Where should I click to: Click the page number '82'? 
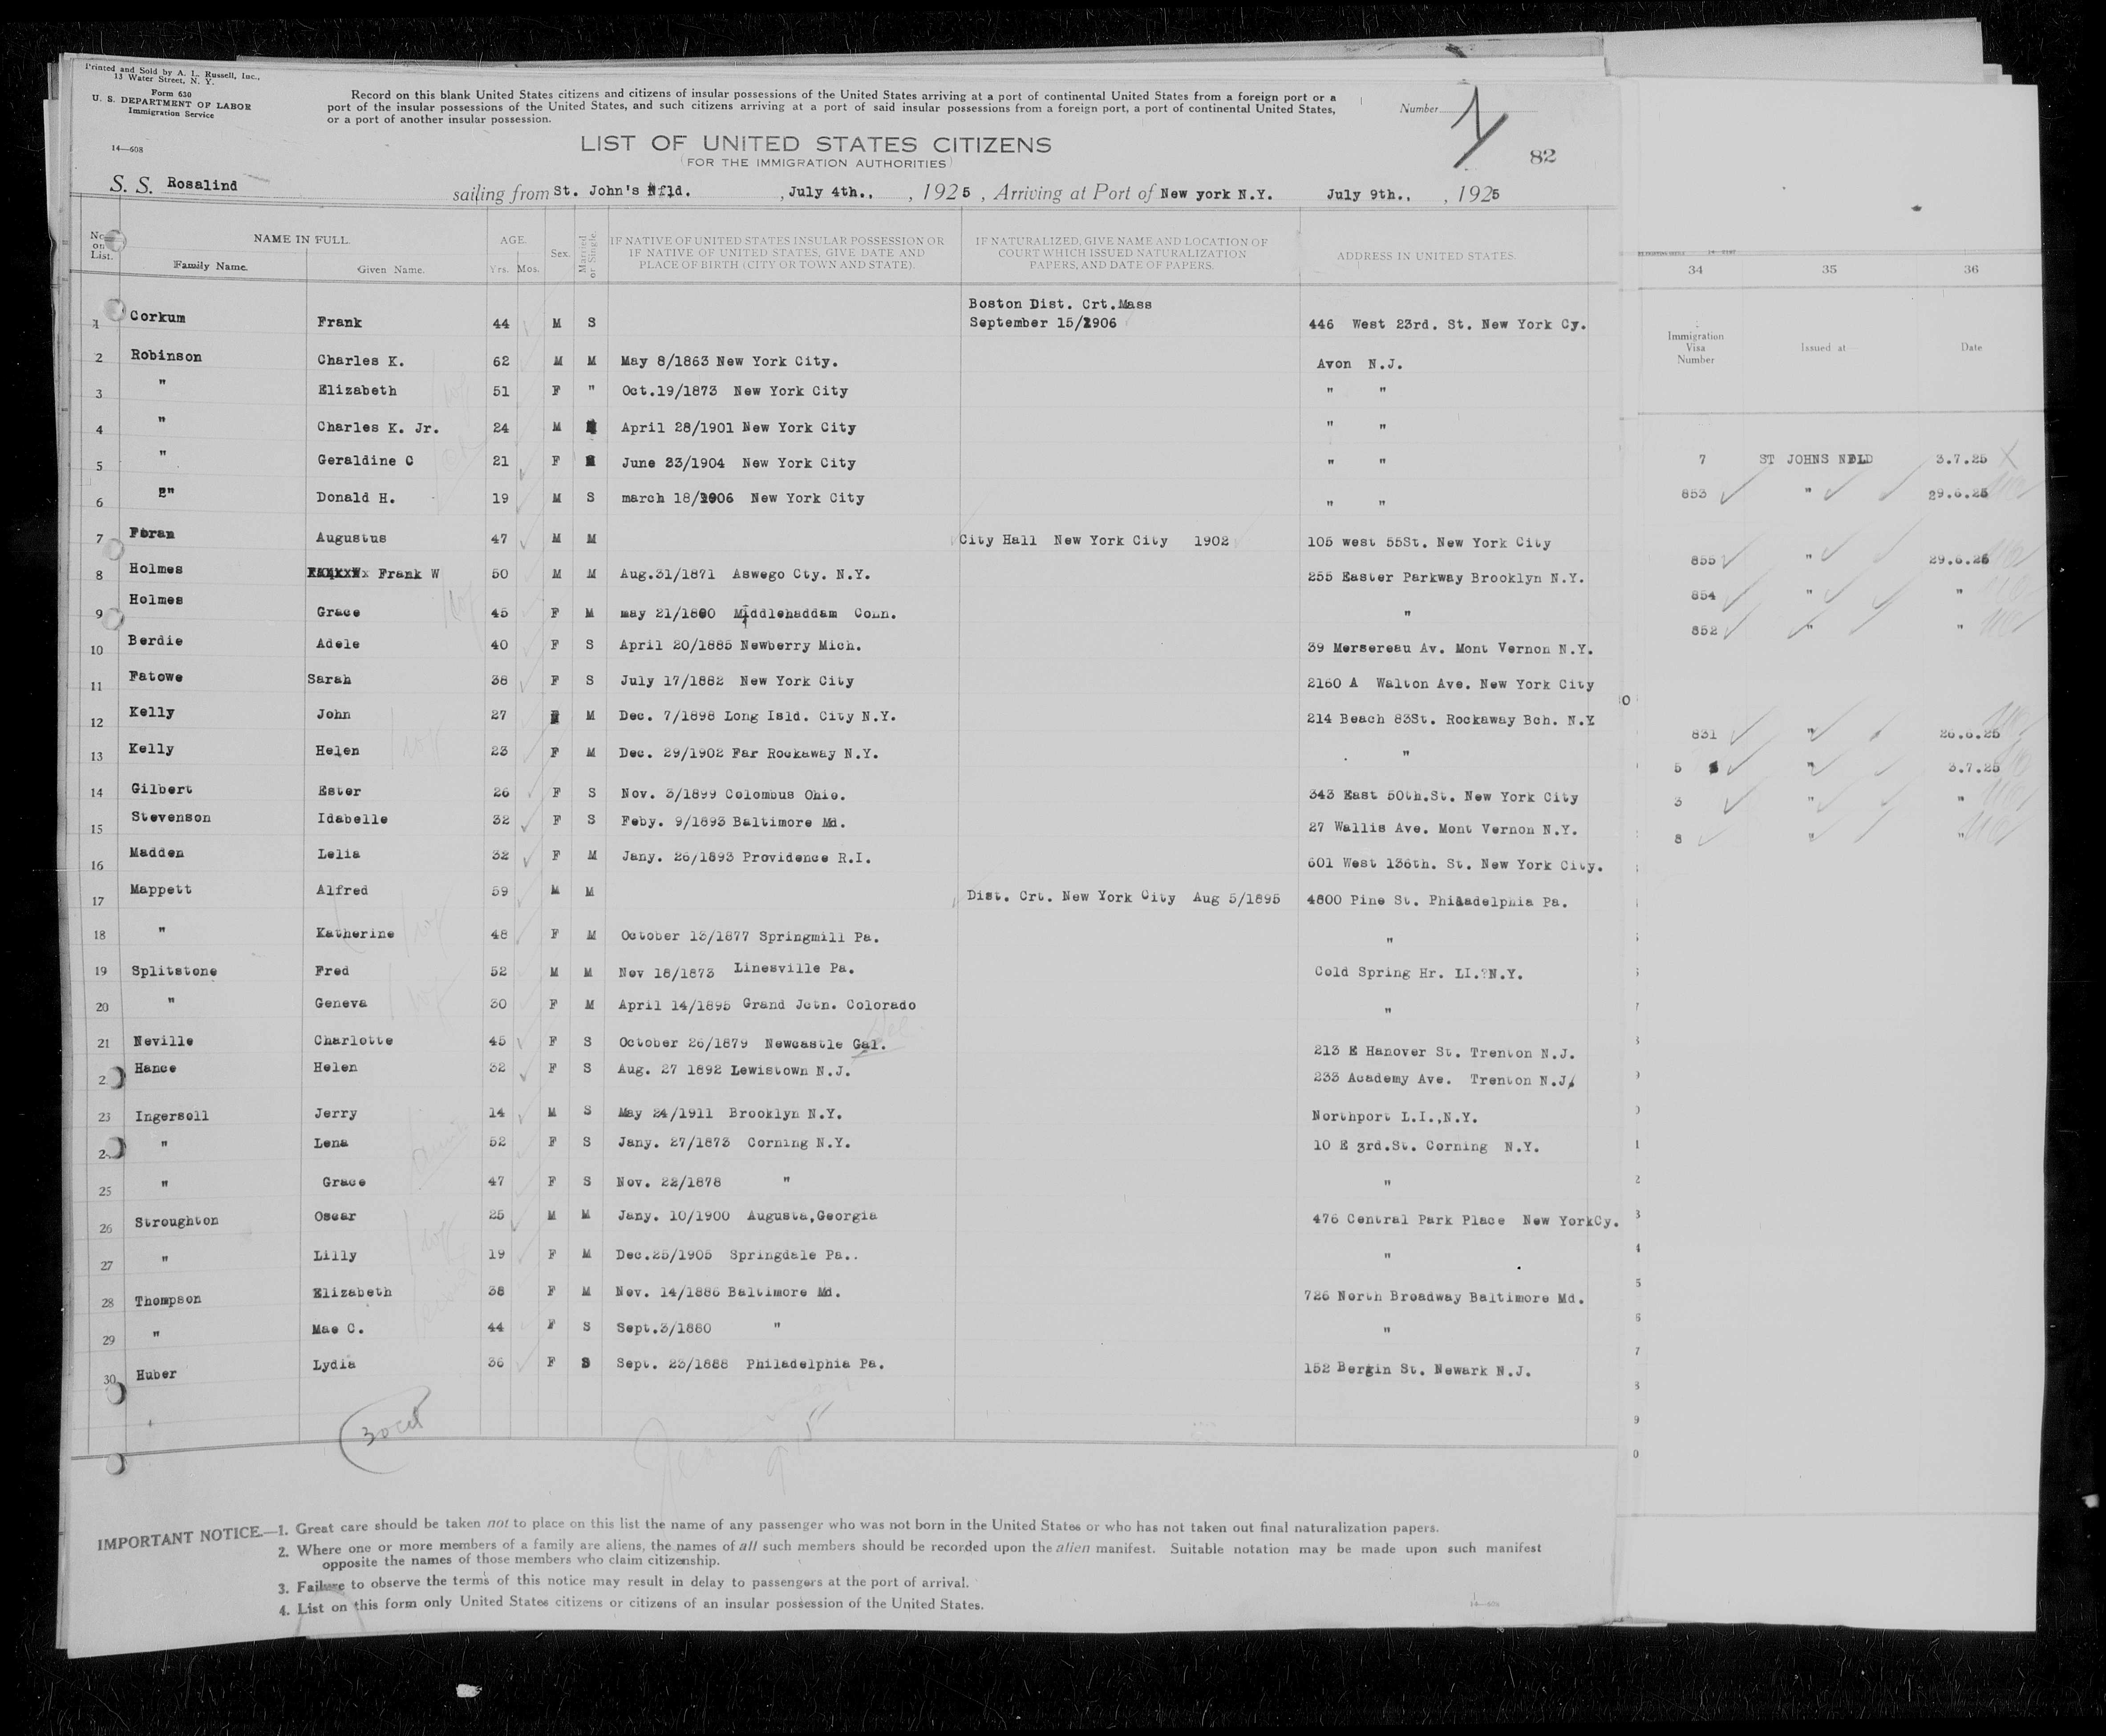pos(1543,157)
